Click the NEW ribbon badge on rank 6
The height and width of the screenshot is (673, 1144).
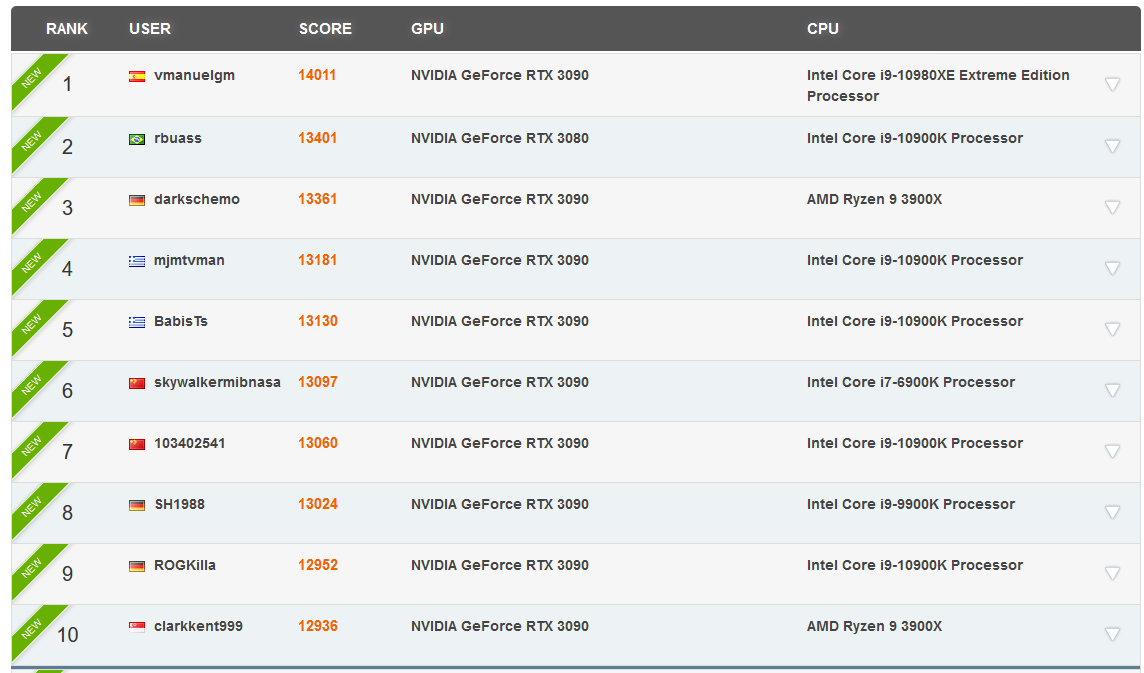pyautogui.click(x=33, y=385)
